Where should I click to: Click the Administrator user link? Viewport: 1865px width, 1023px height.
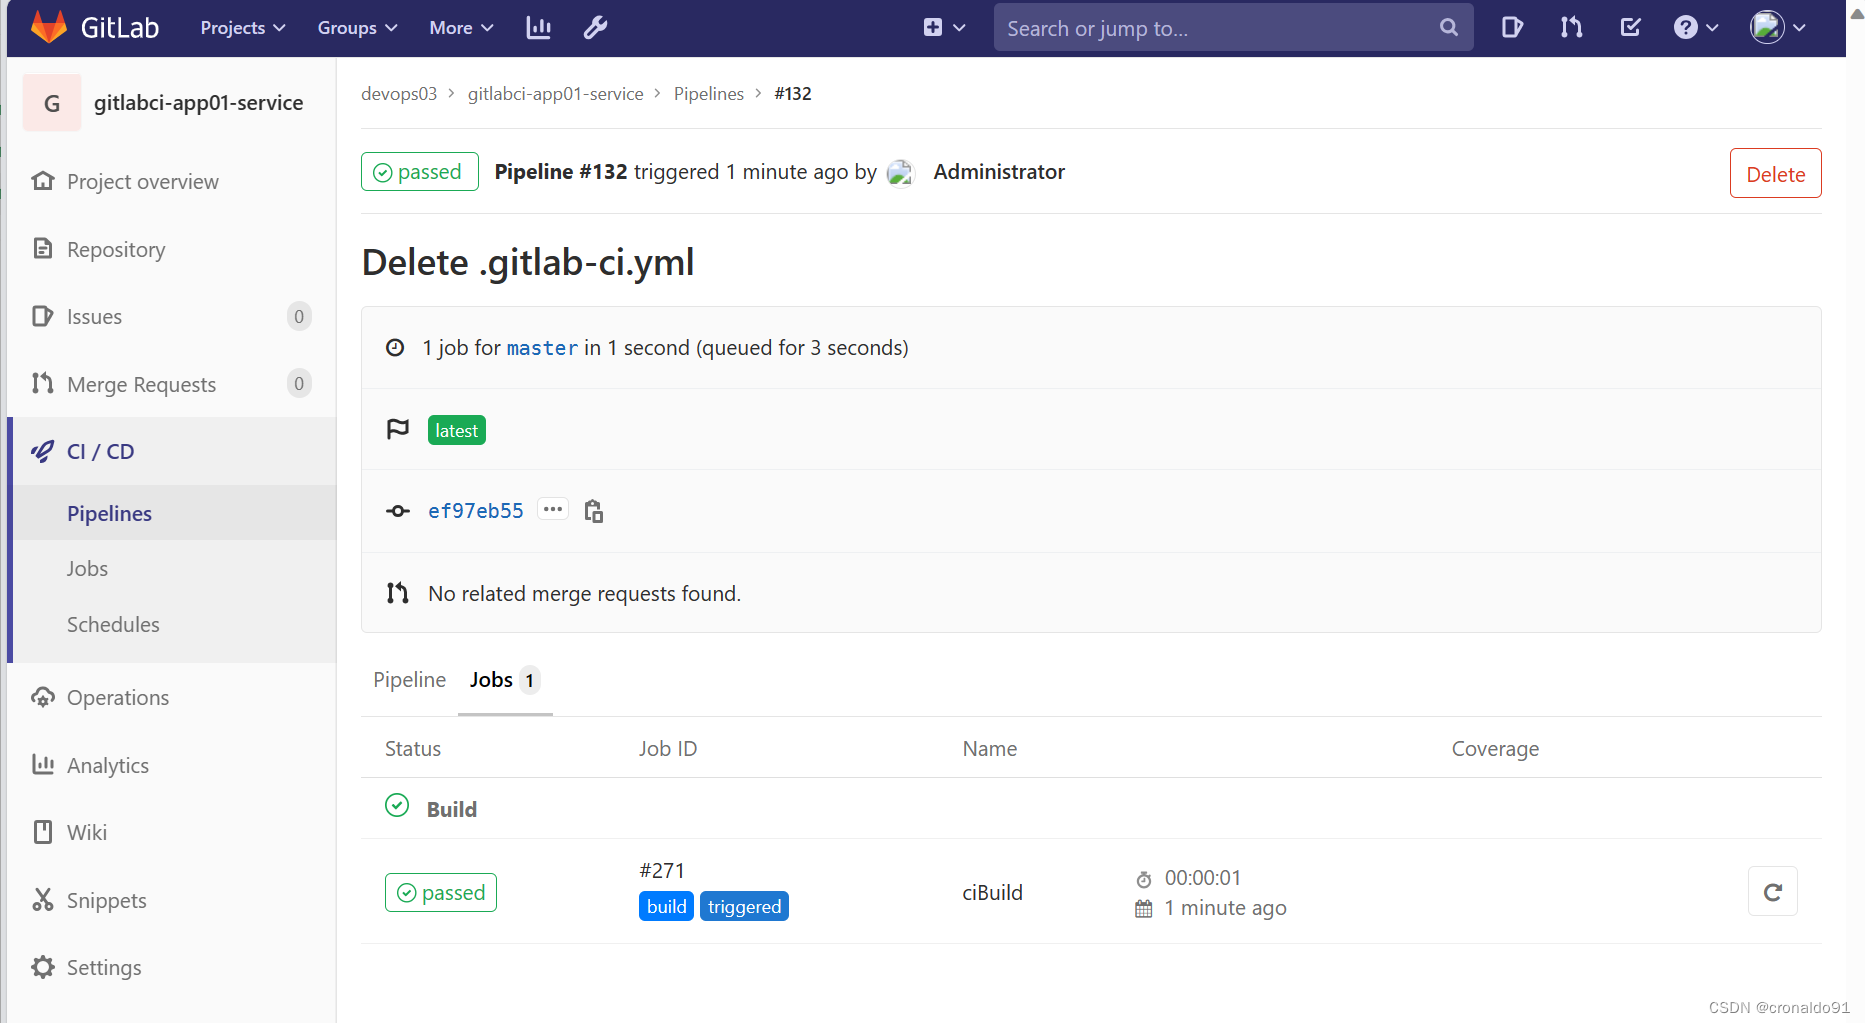[x=999, y=172]
